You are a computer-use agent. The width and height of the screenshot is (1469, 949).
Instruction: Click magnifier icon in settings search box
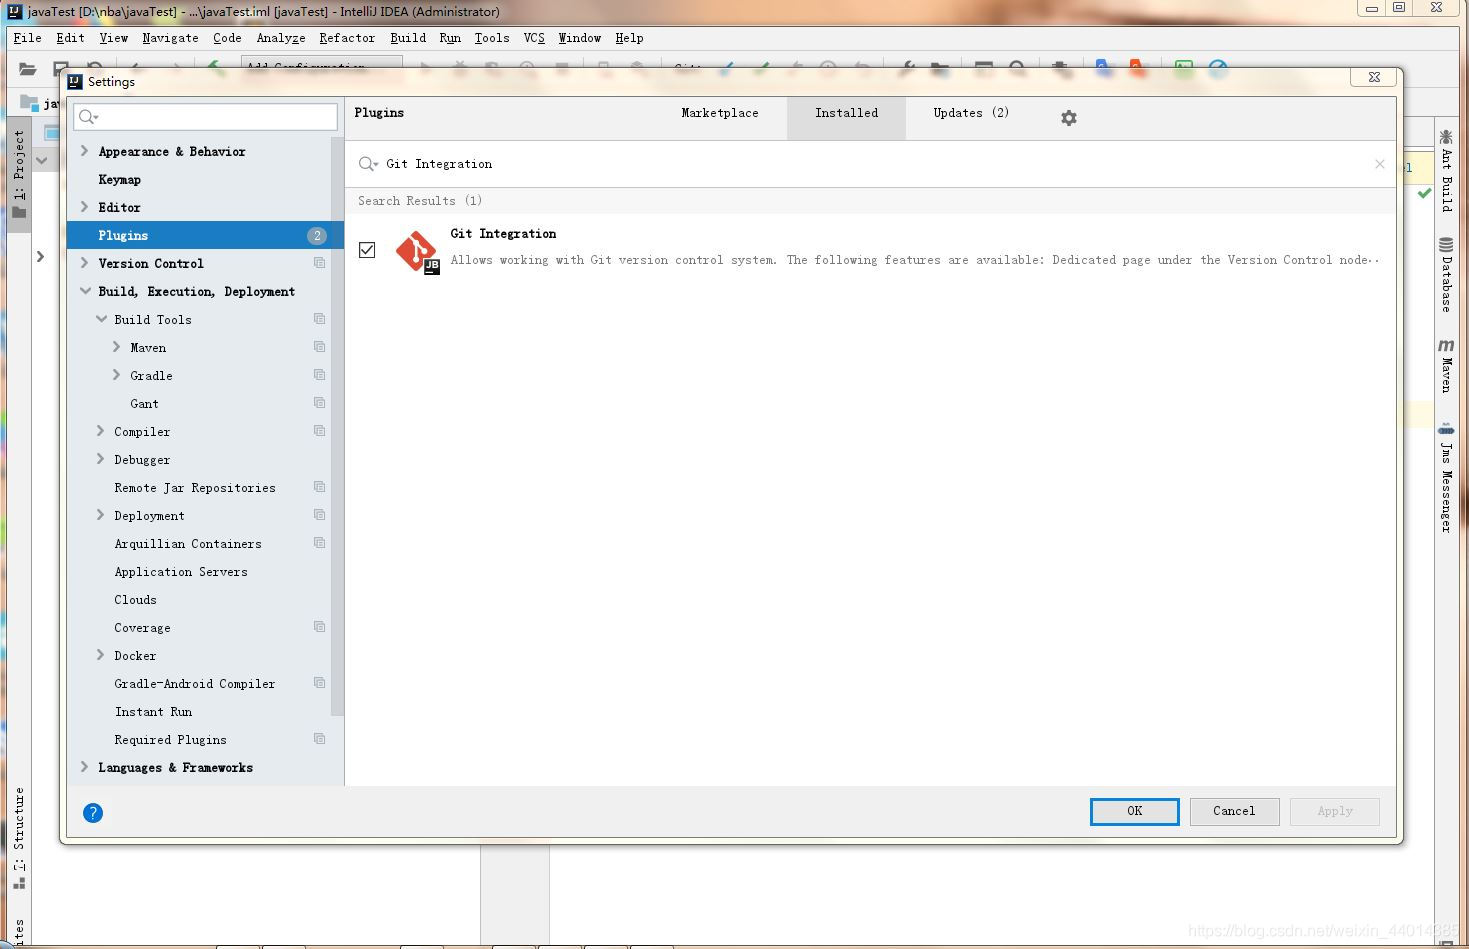(88, 117)
